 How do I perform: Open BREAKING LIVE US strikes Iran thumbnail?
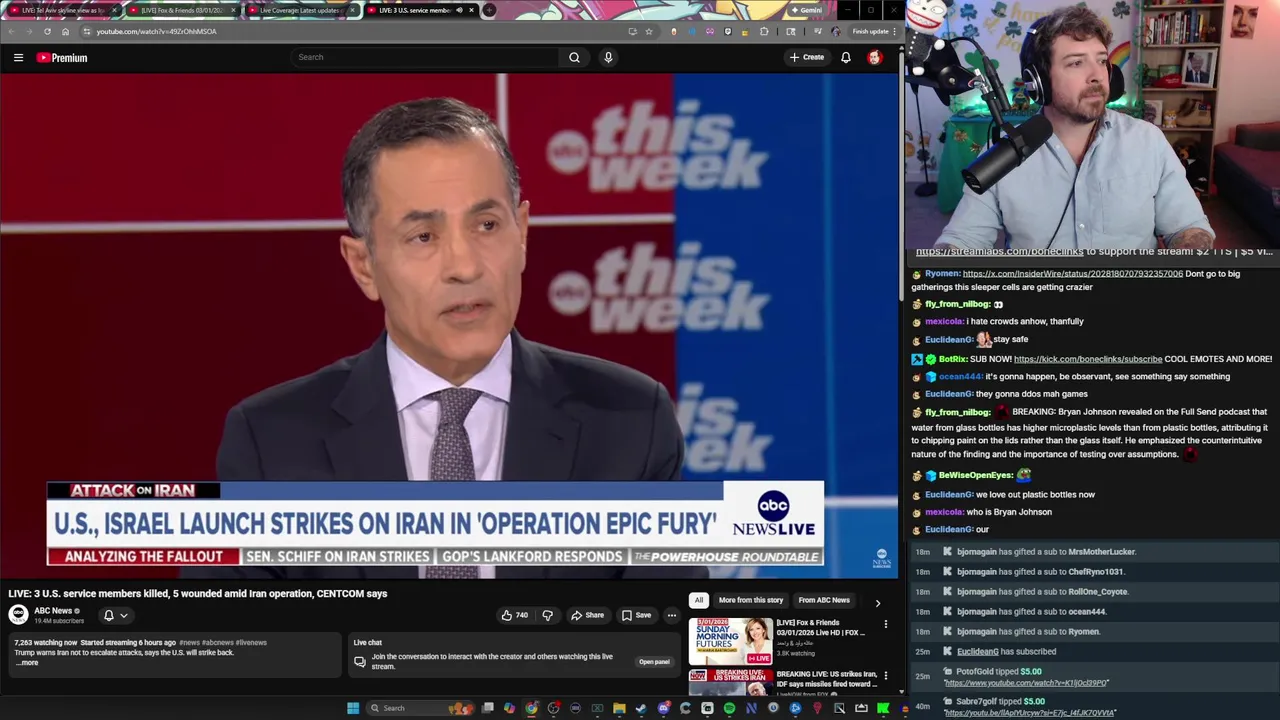(x=730, y=682)
